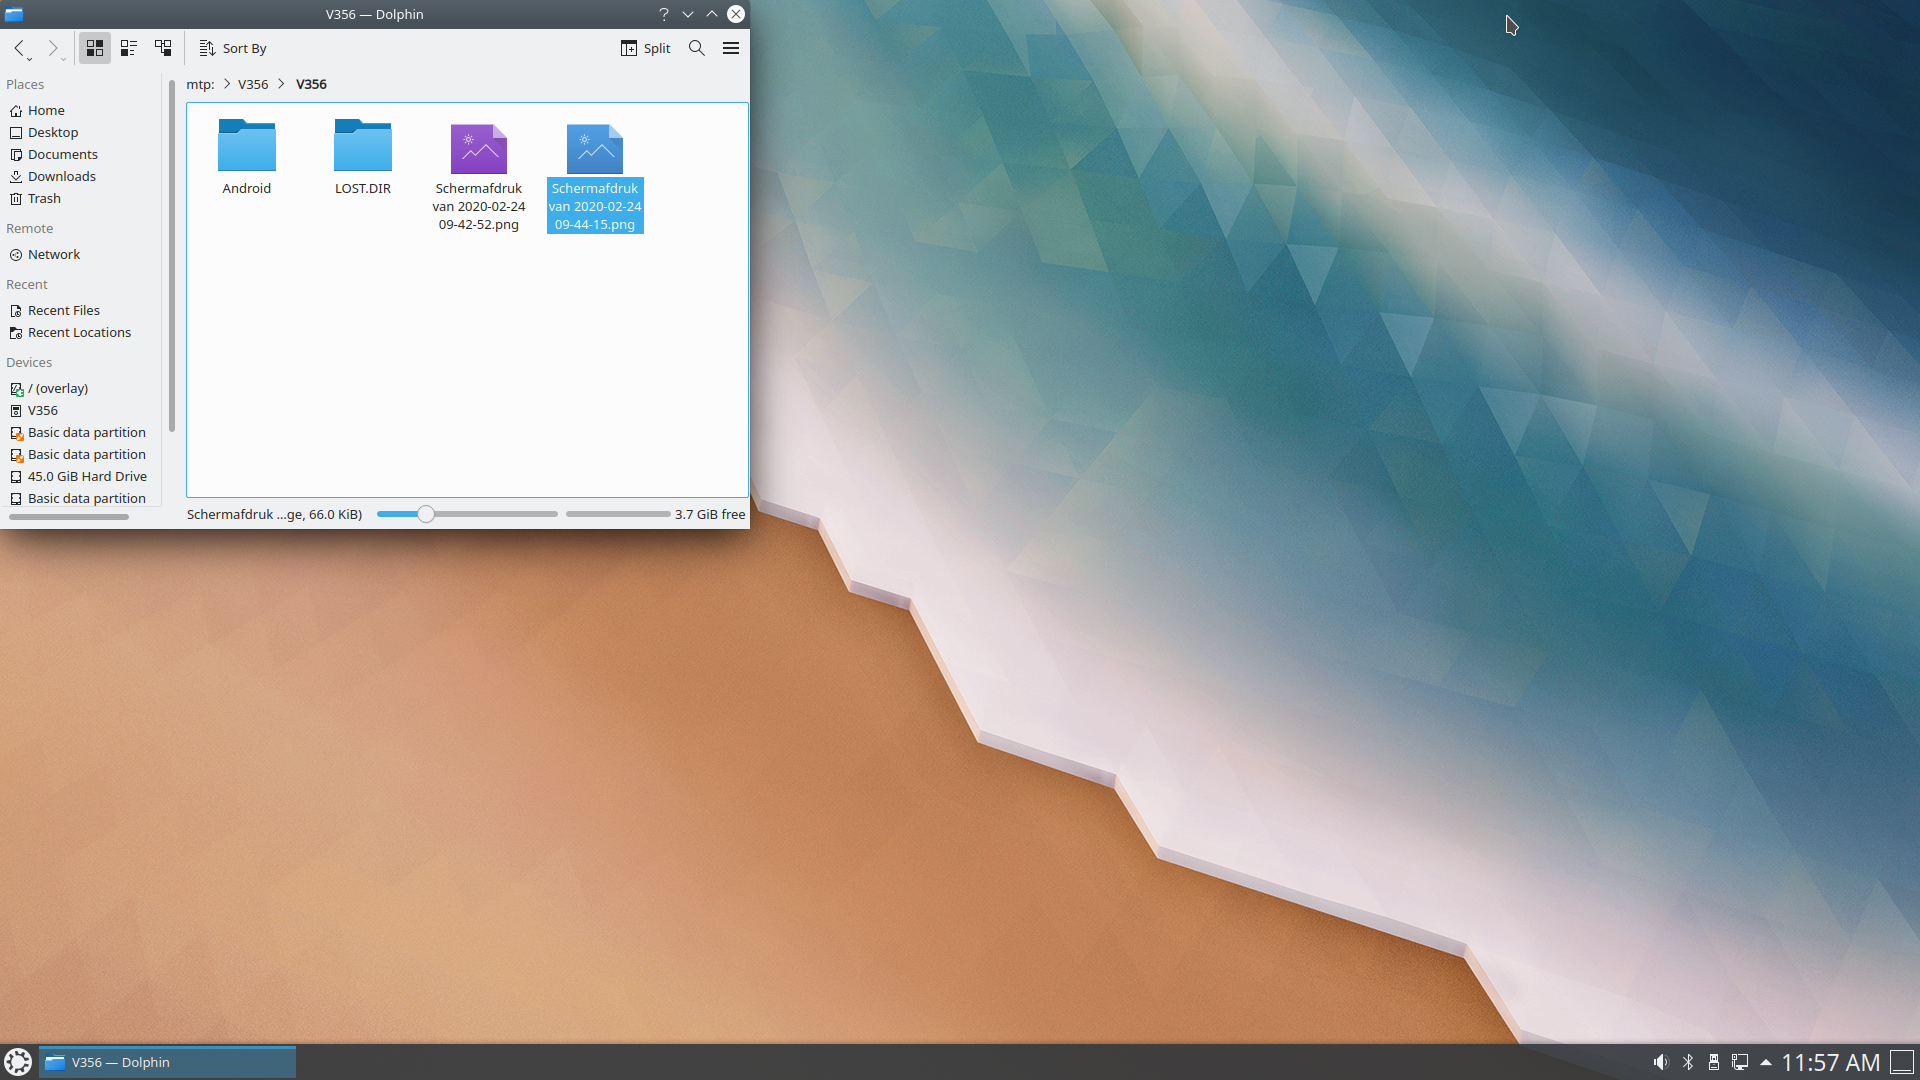Switch to Details view mode
The width and height of the screenshot is (1920, 1080).
[x=163, y=48]
